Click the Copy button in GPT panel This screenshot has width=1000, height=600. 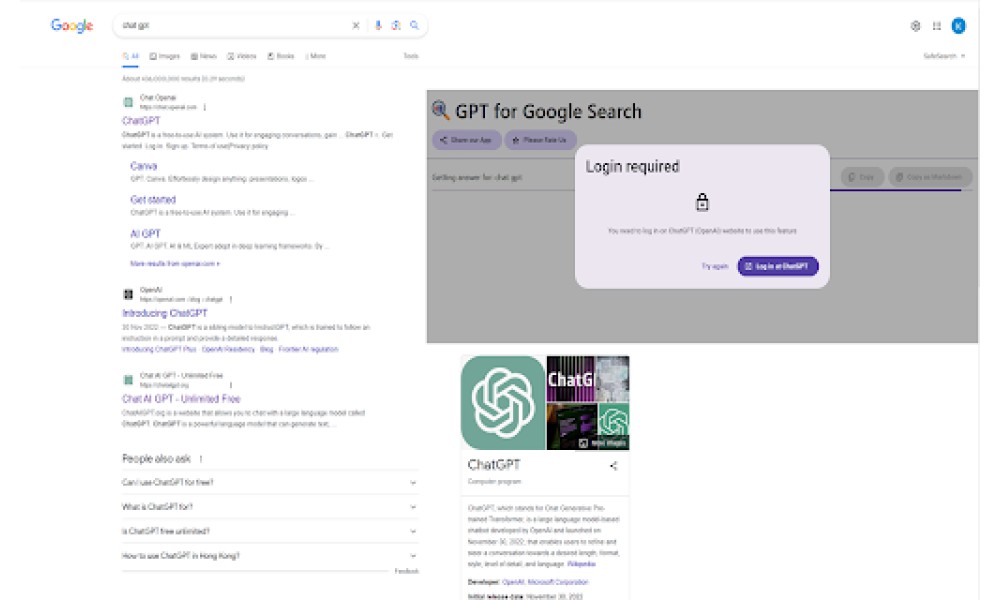[x=862, y=177]
